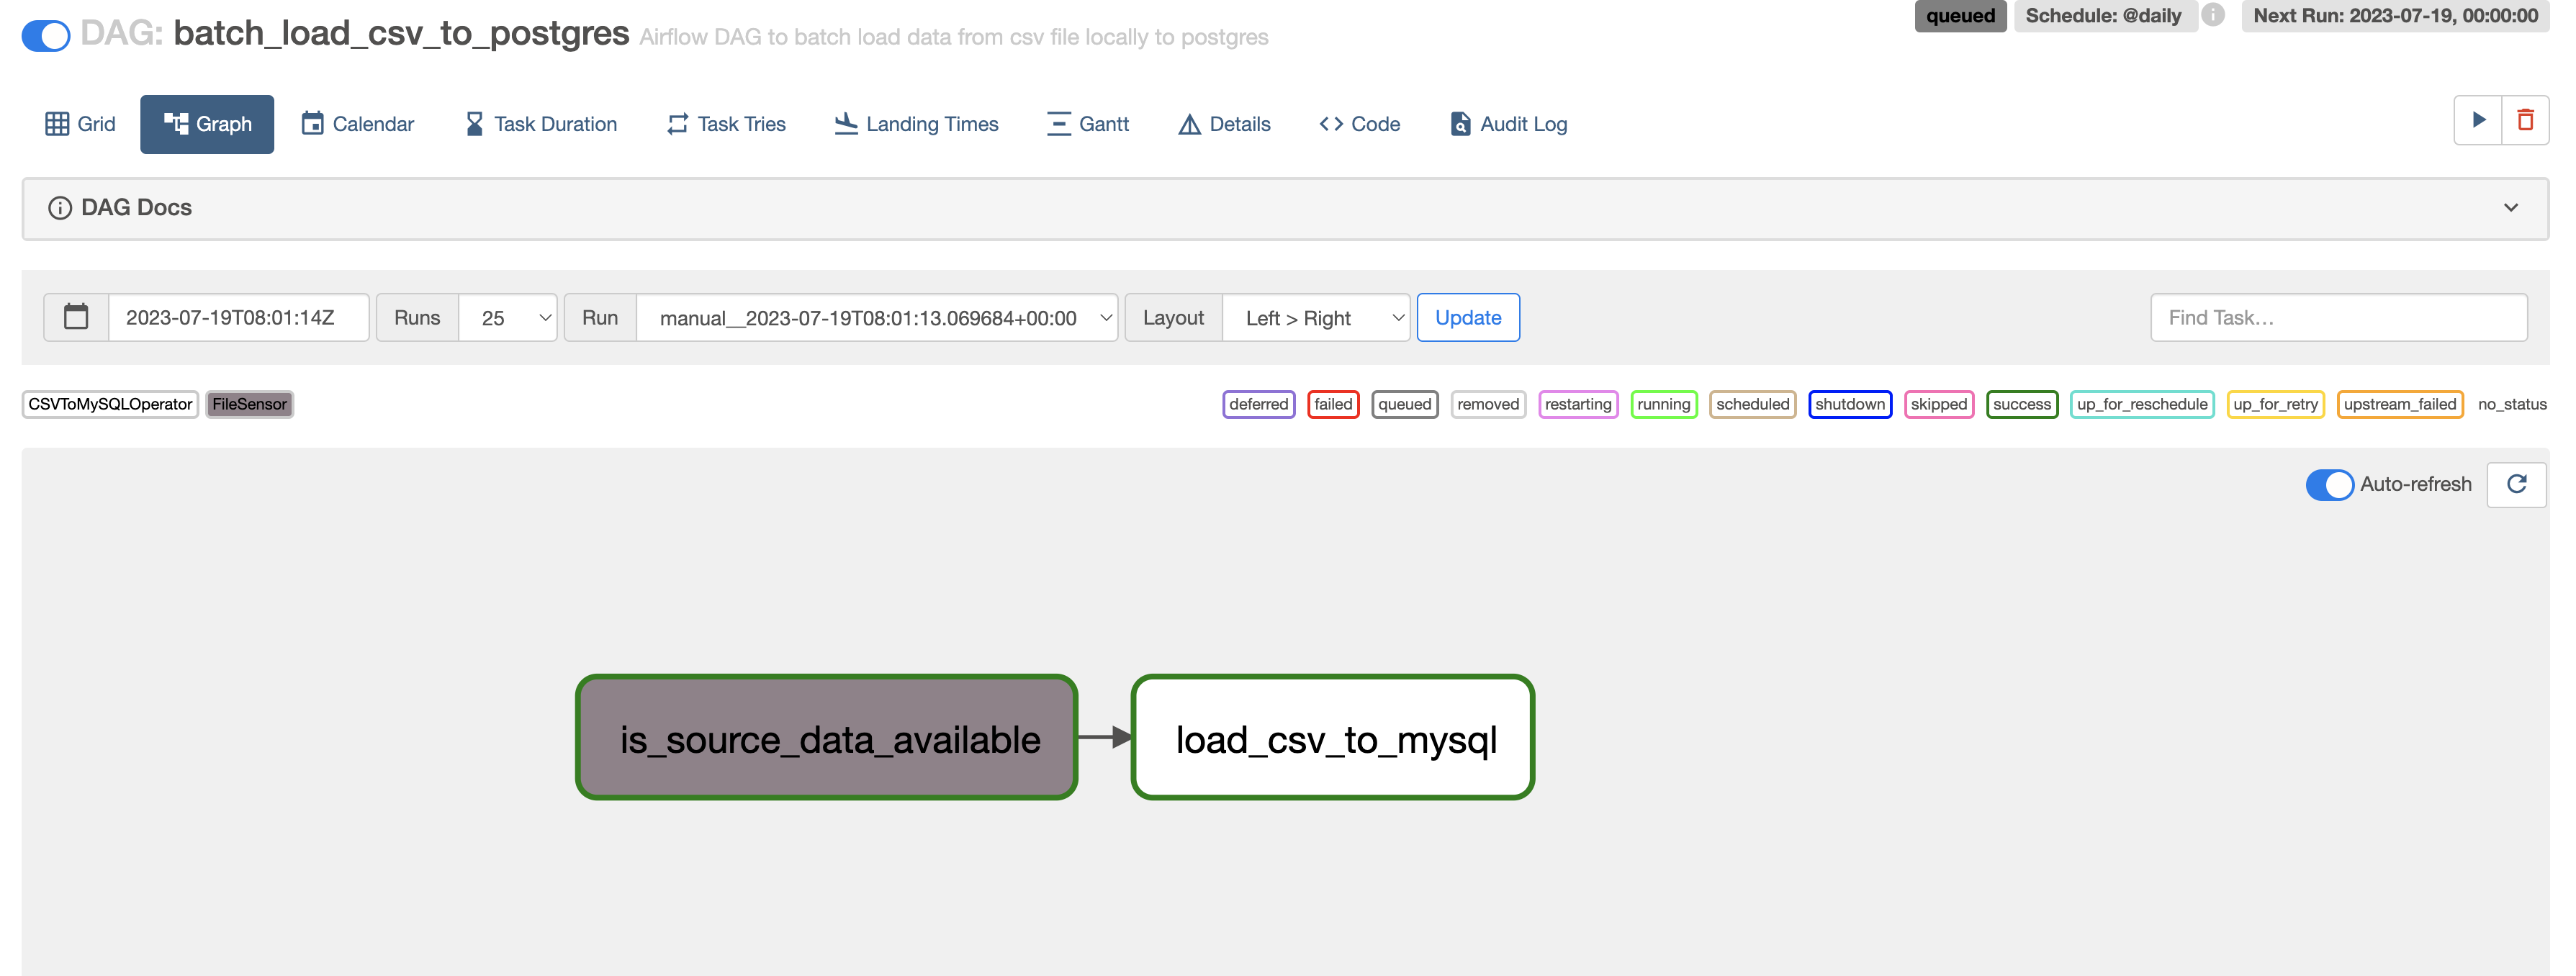Switch to the Task Duration tab
This screenshot has height=976, width=2576.
(540, 124)
